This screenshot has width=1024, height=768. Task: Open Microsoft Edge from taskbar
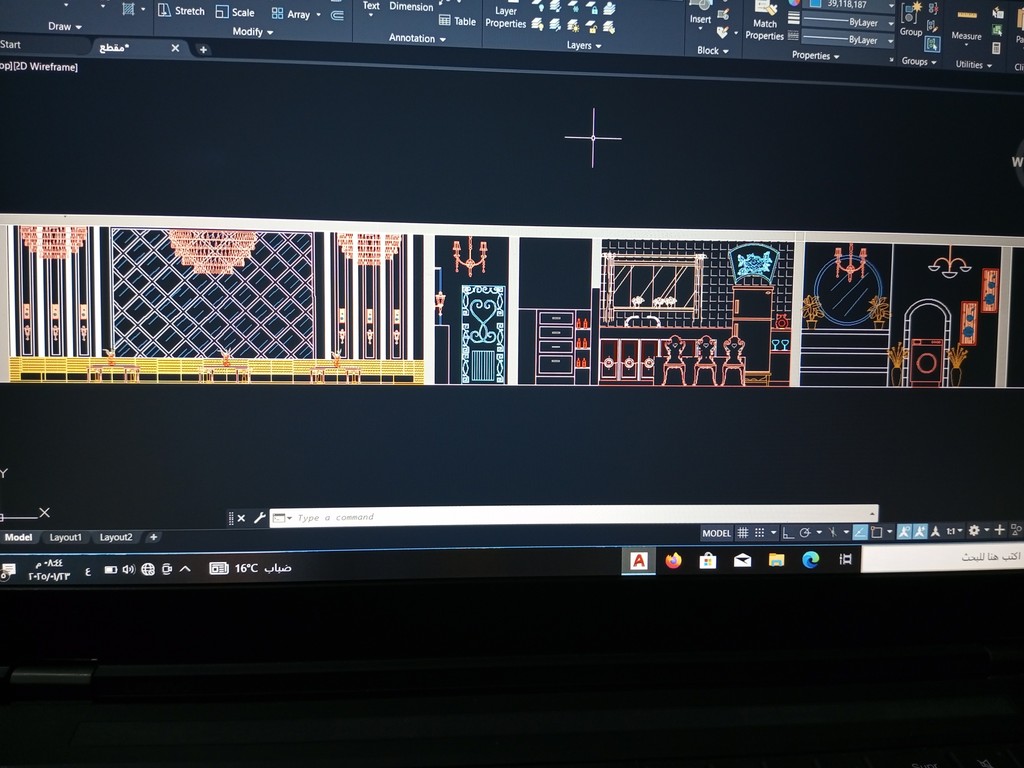tap(810, 560)
